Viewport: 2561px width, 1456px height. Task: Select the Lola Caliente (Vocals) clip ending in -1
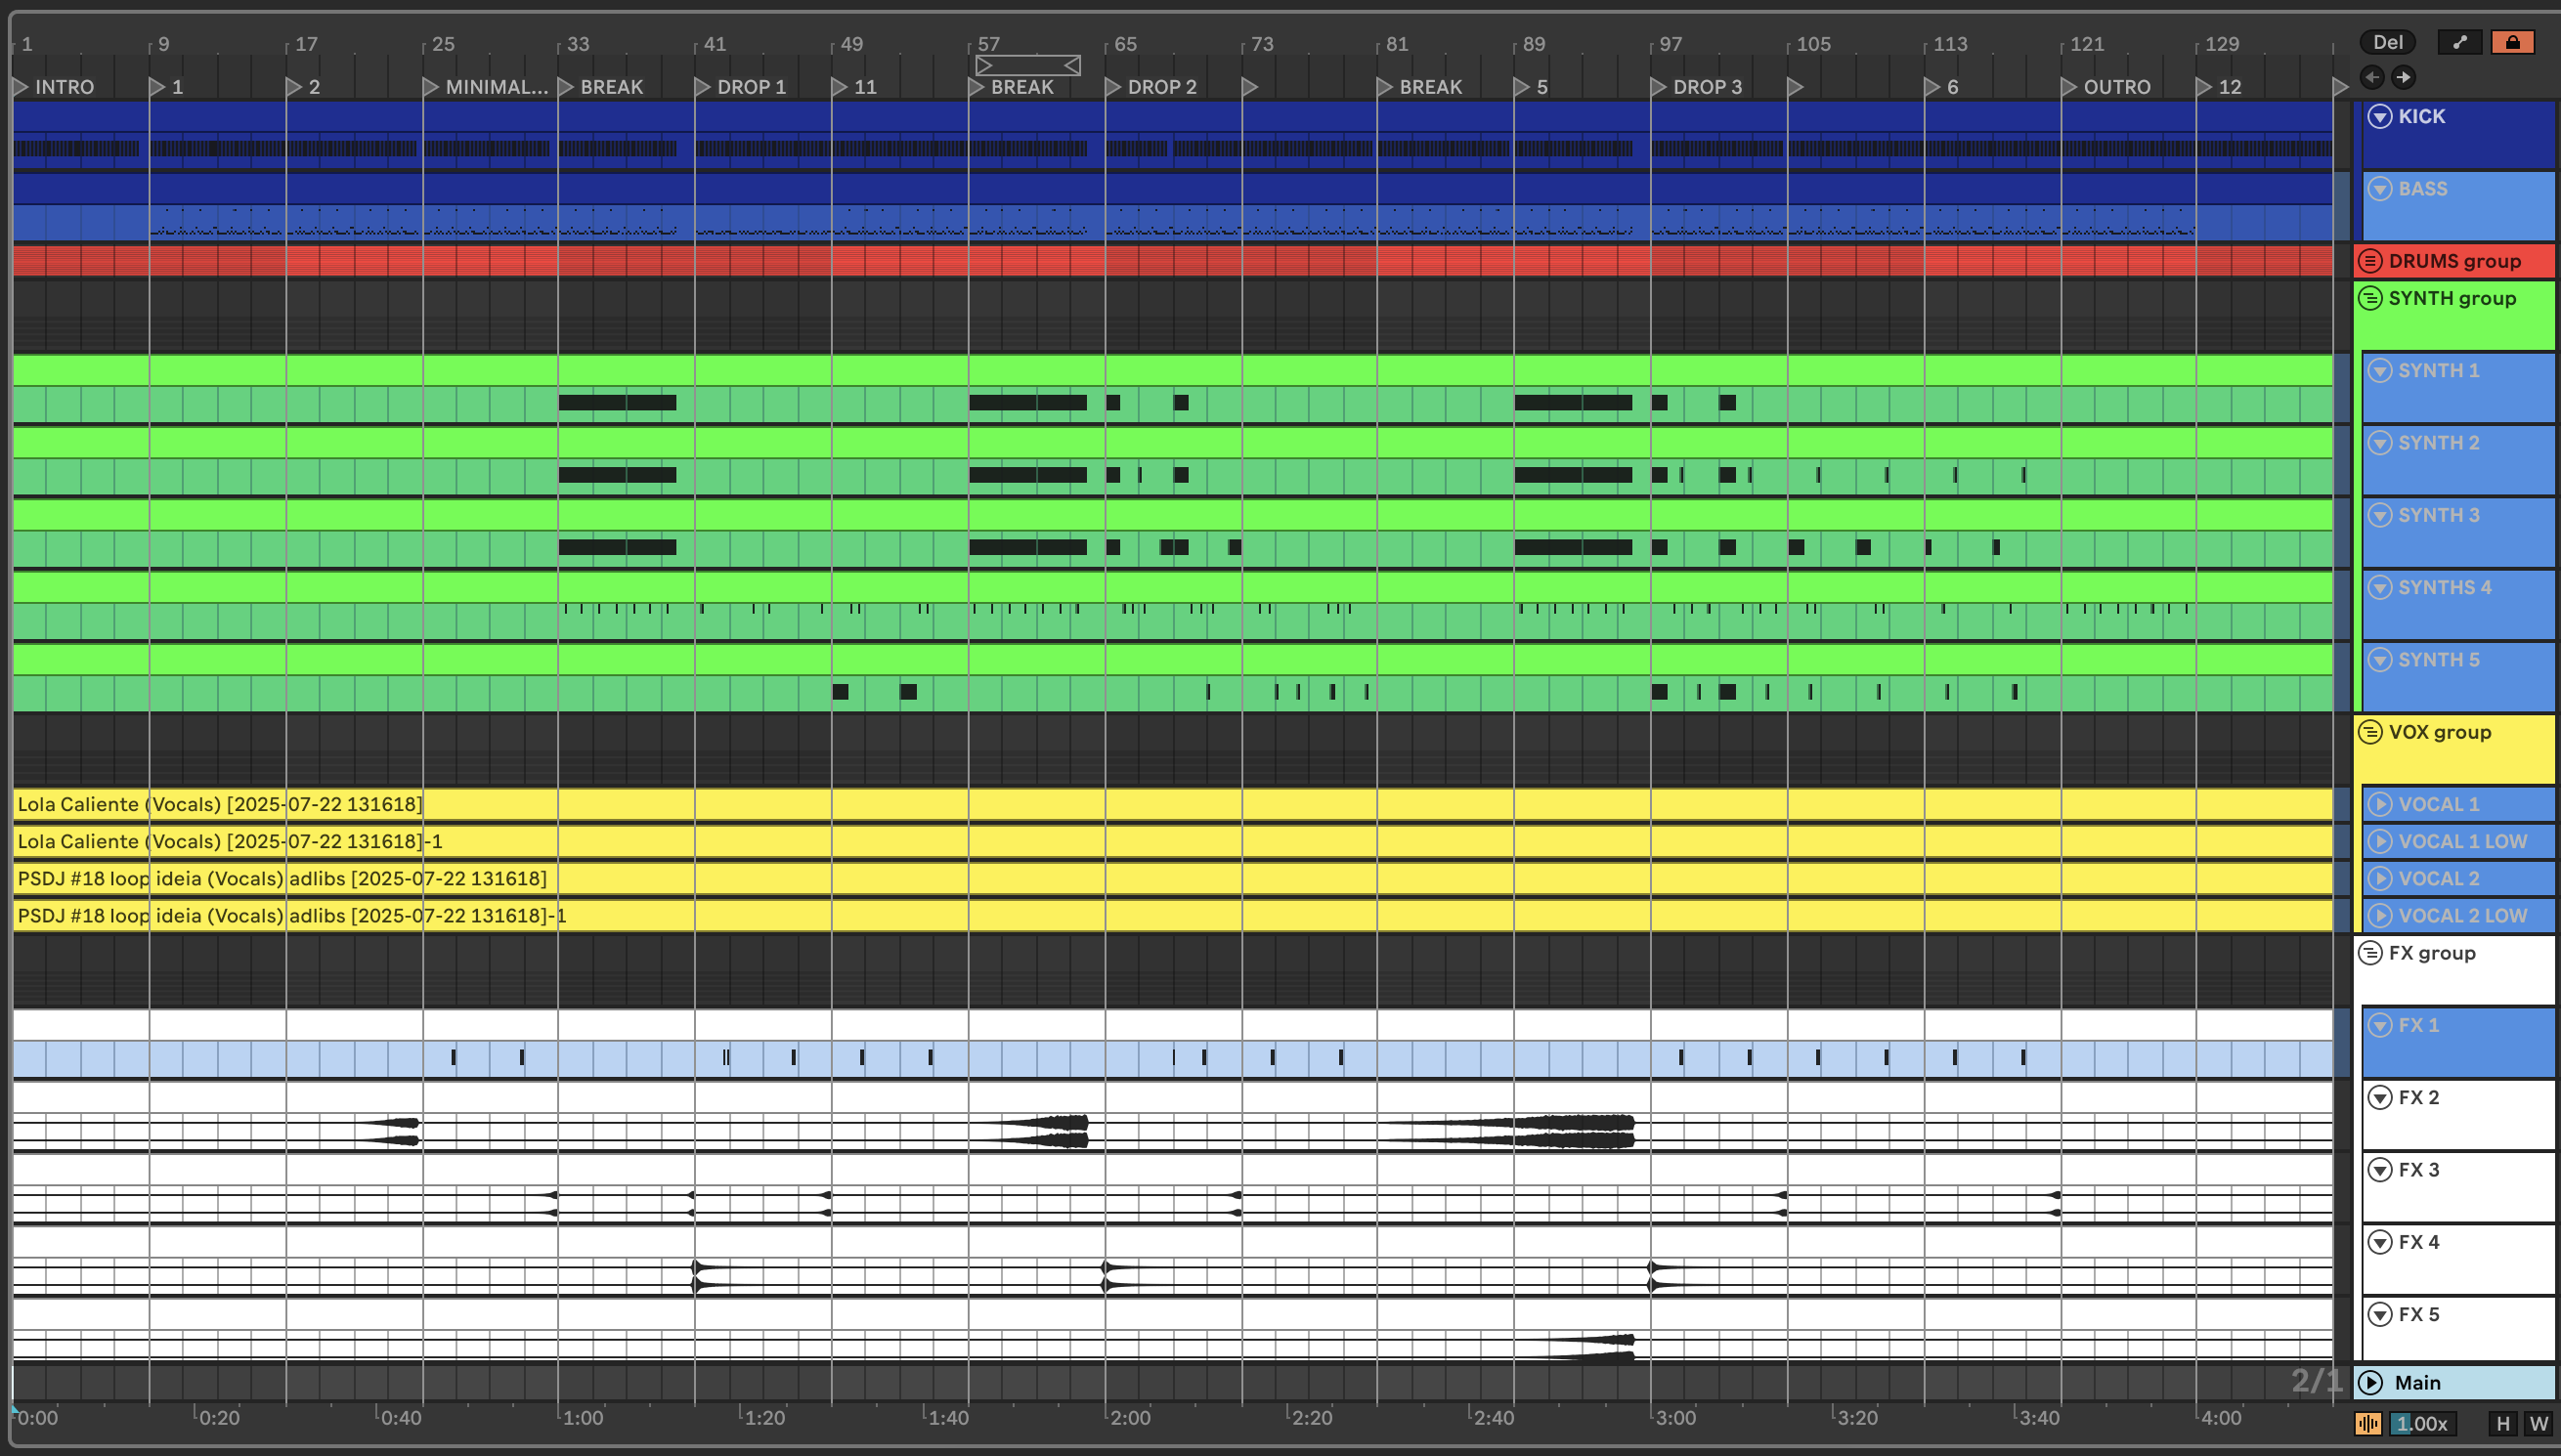coord(1172,841)
